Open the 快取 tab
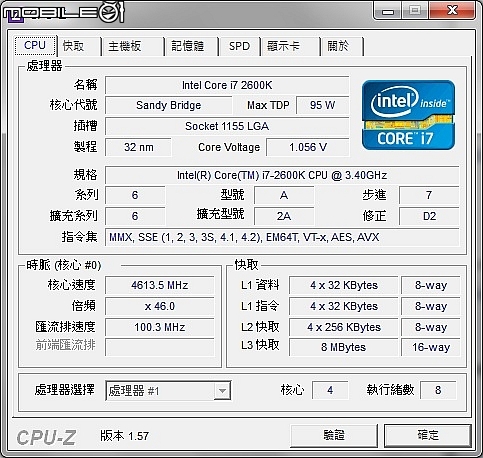 pyautogui.click(x=79, y=46)
